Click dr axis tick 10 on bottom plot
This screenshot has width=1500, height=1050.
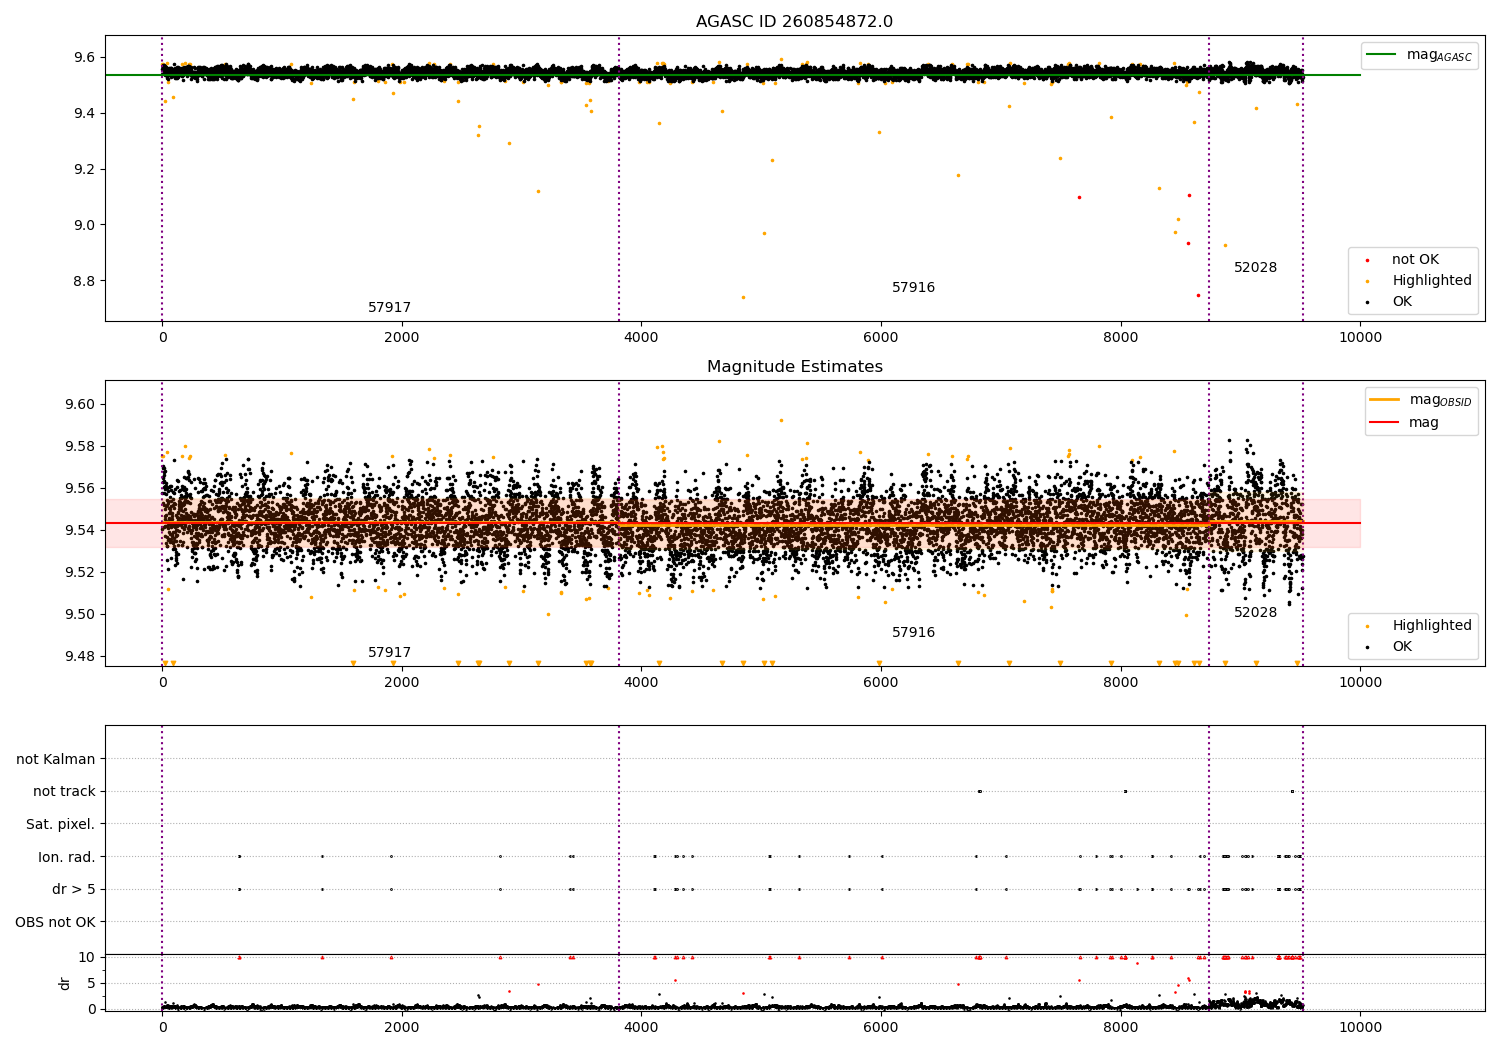coord(87,958)
